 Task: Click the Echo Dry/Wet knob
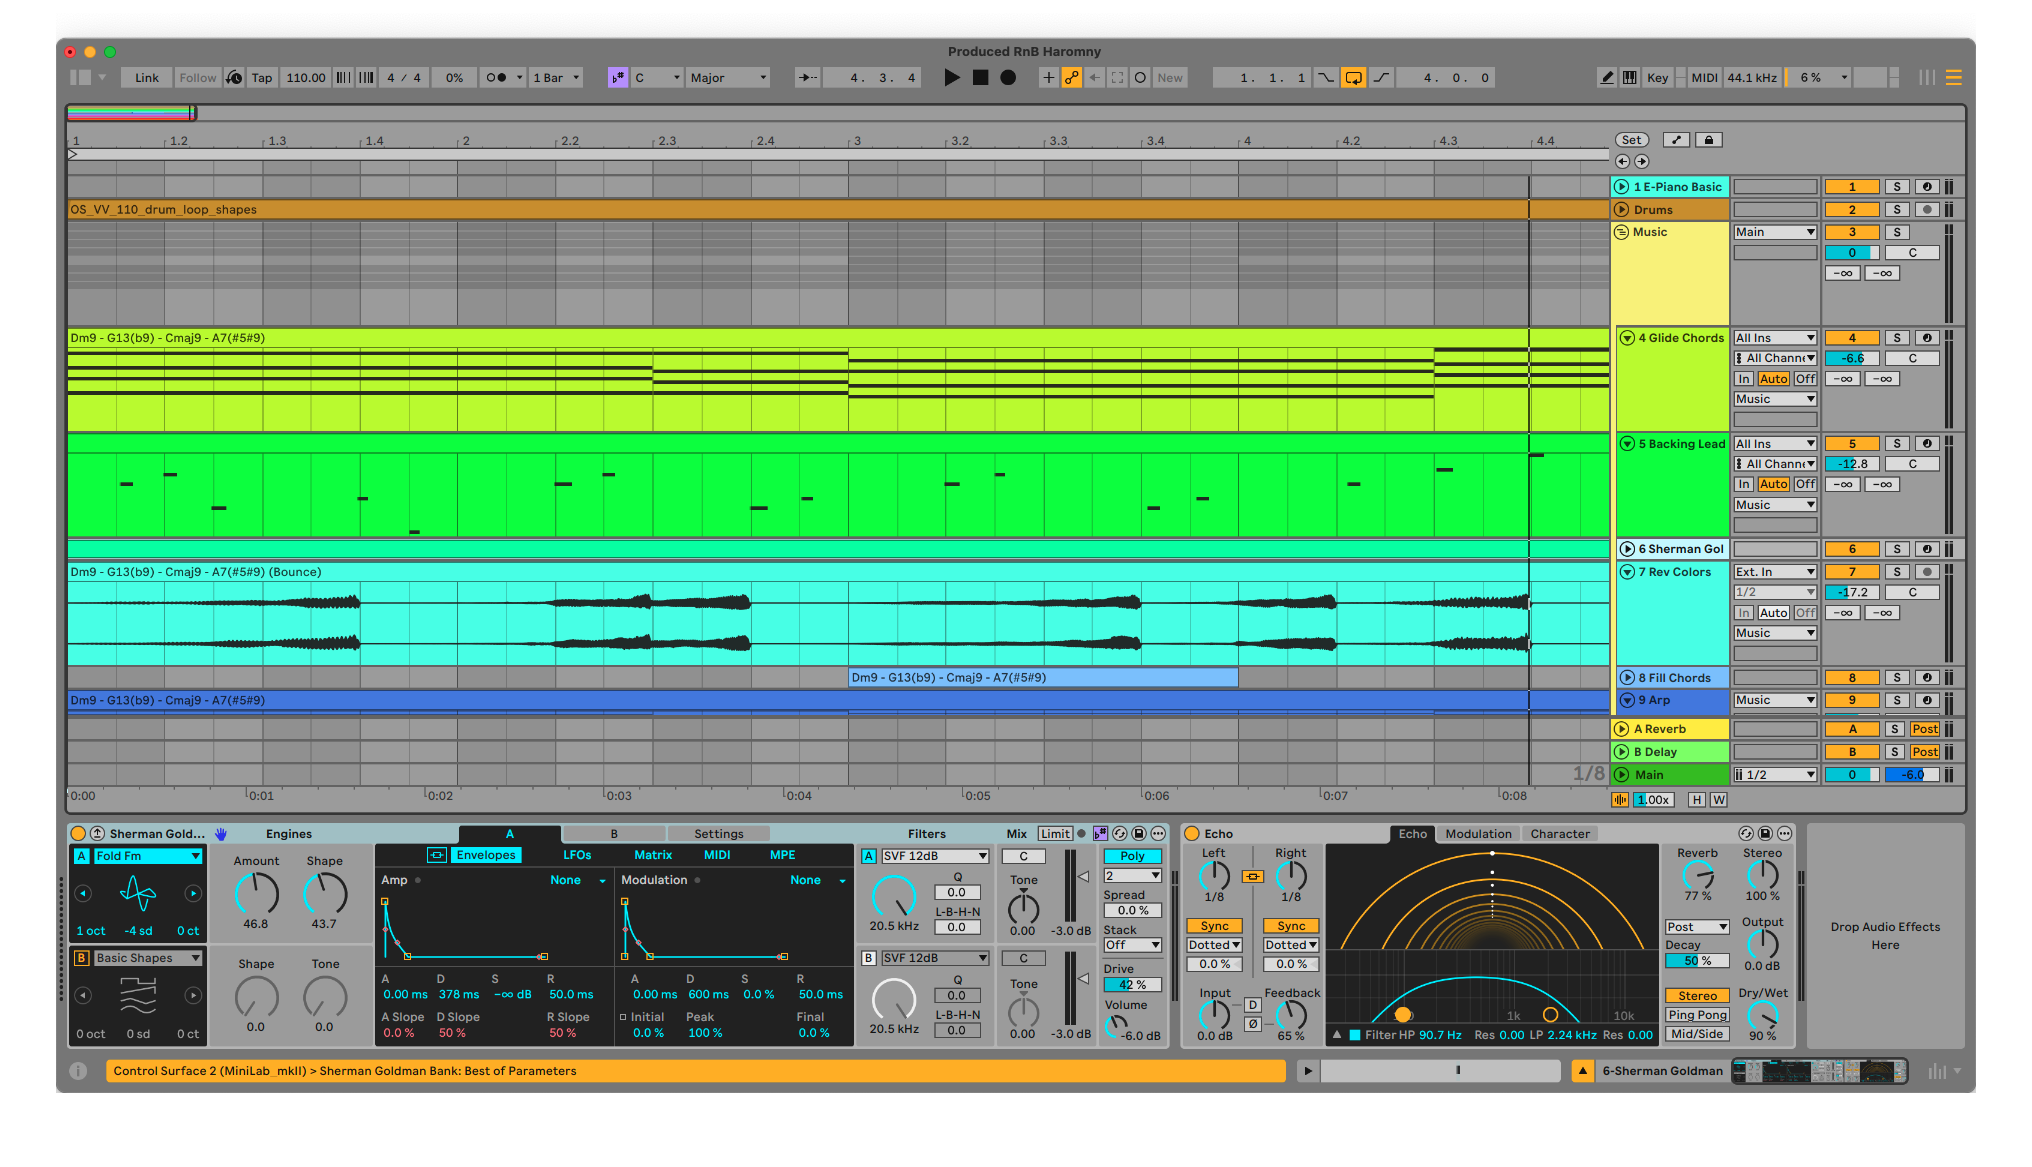point(1762,1016)
